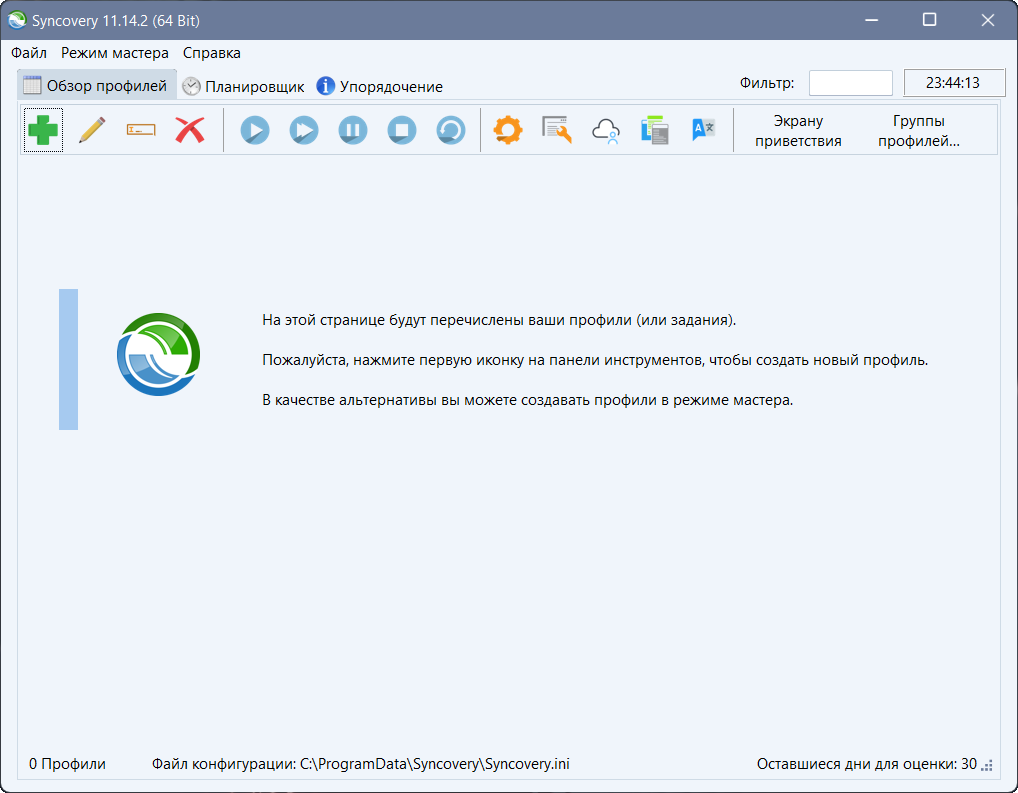1018x793 pixels.
Task: Open the Файл menu
Action: pyautogui.click(x=29, y=53)
